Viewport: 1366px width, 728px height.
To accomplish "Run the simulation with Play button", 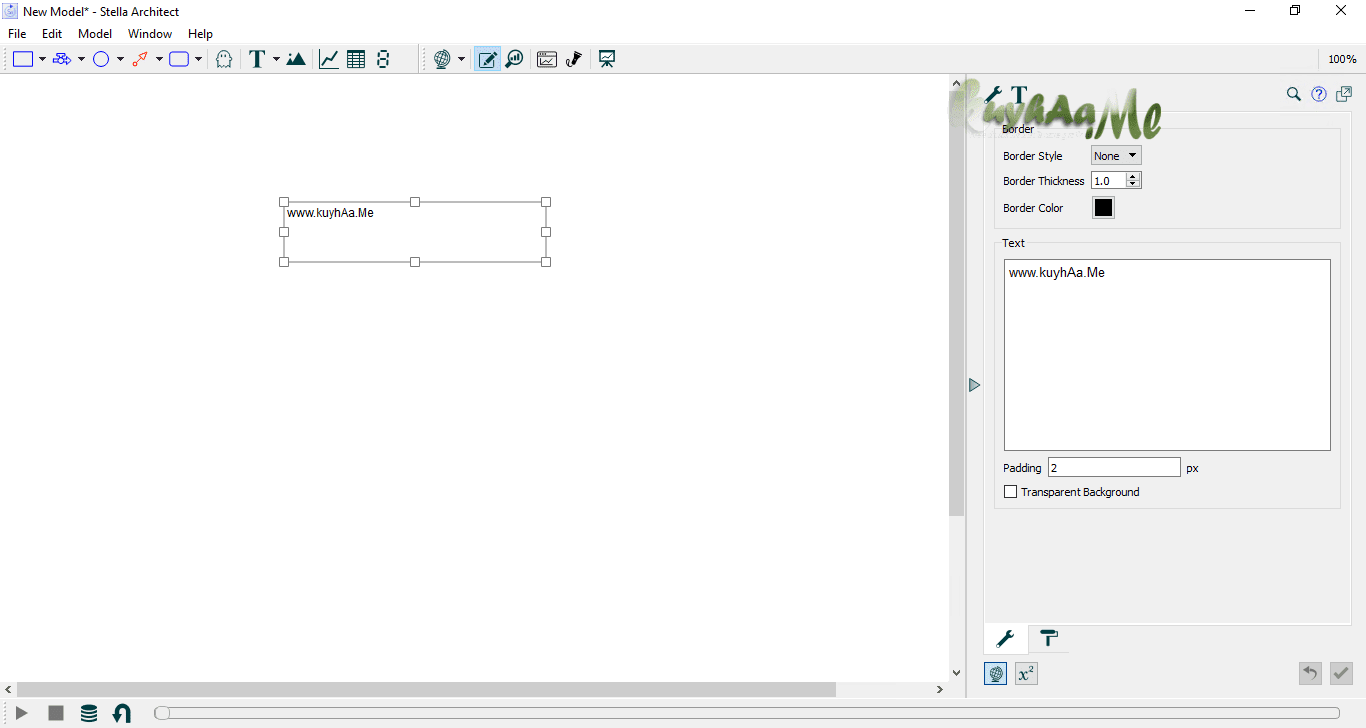I will click(x=22, y=713).
